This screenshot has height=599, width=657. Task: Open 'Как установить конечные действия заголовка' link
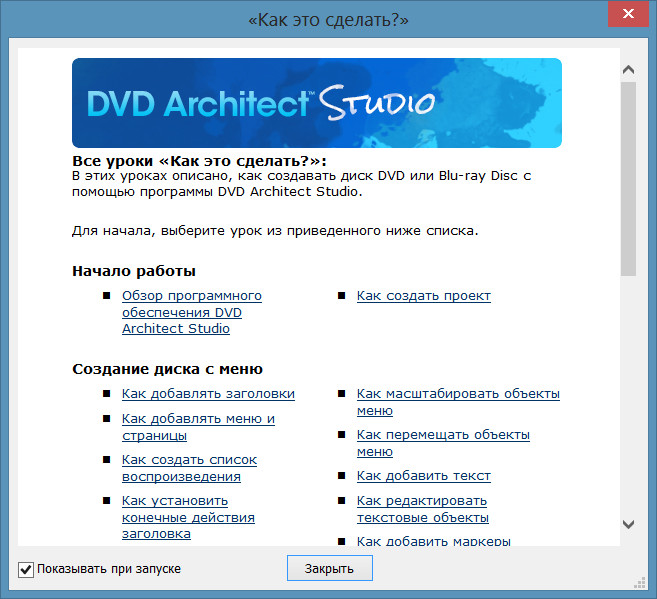188,517
